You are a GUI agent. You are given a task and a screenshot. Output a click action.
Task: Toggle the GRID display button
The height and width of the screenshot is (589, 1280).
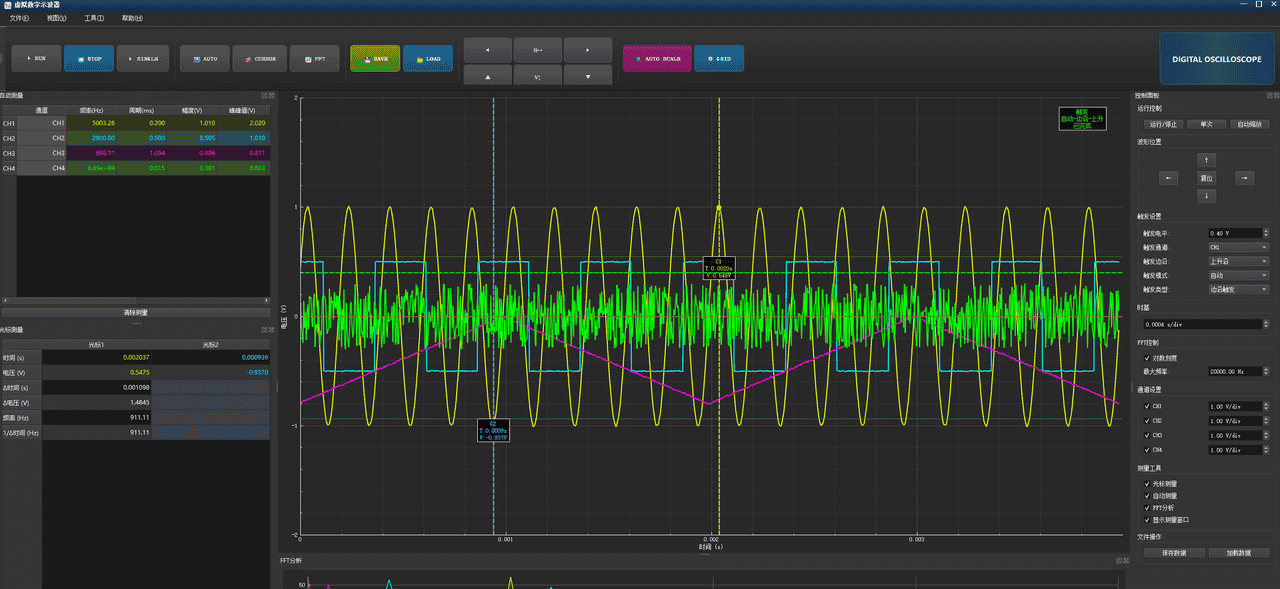(719, 59)
